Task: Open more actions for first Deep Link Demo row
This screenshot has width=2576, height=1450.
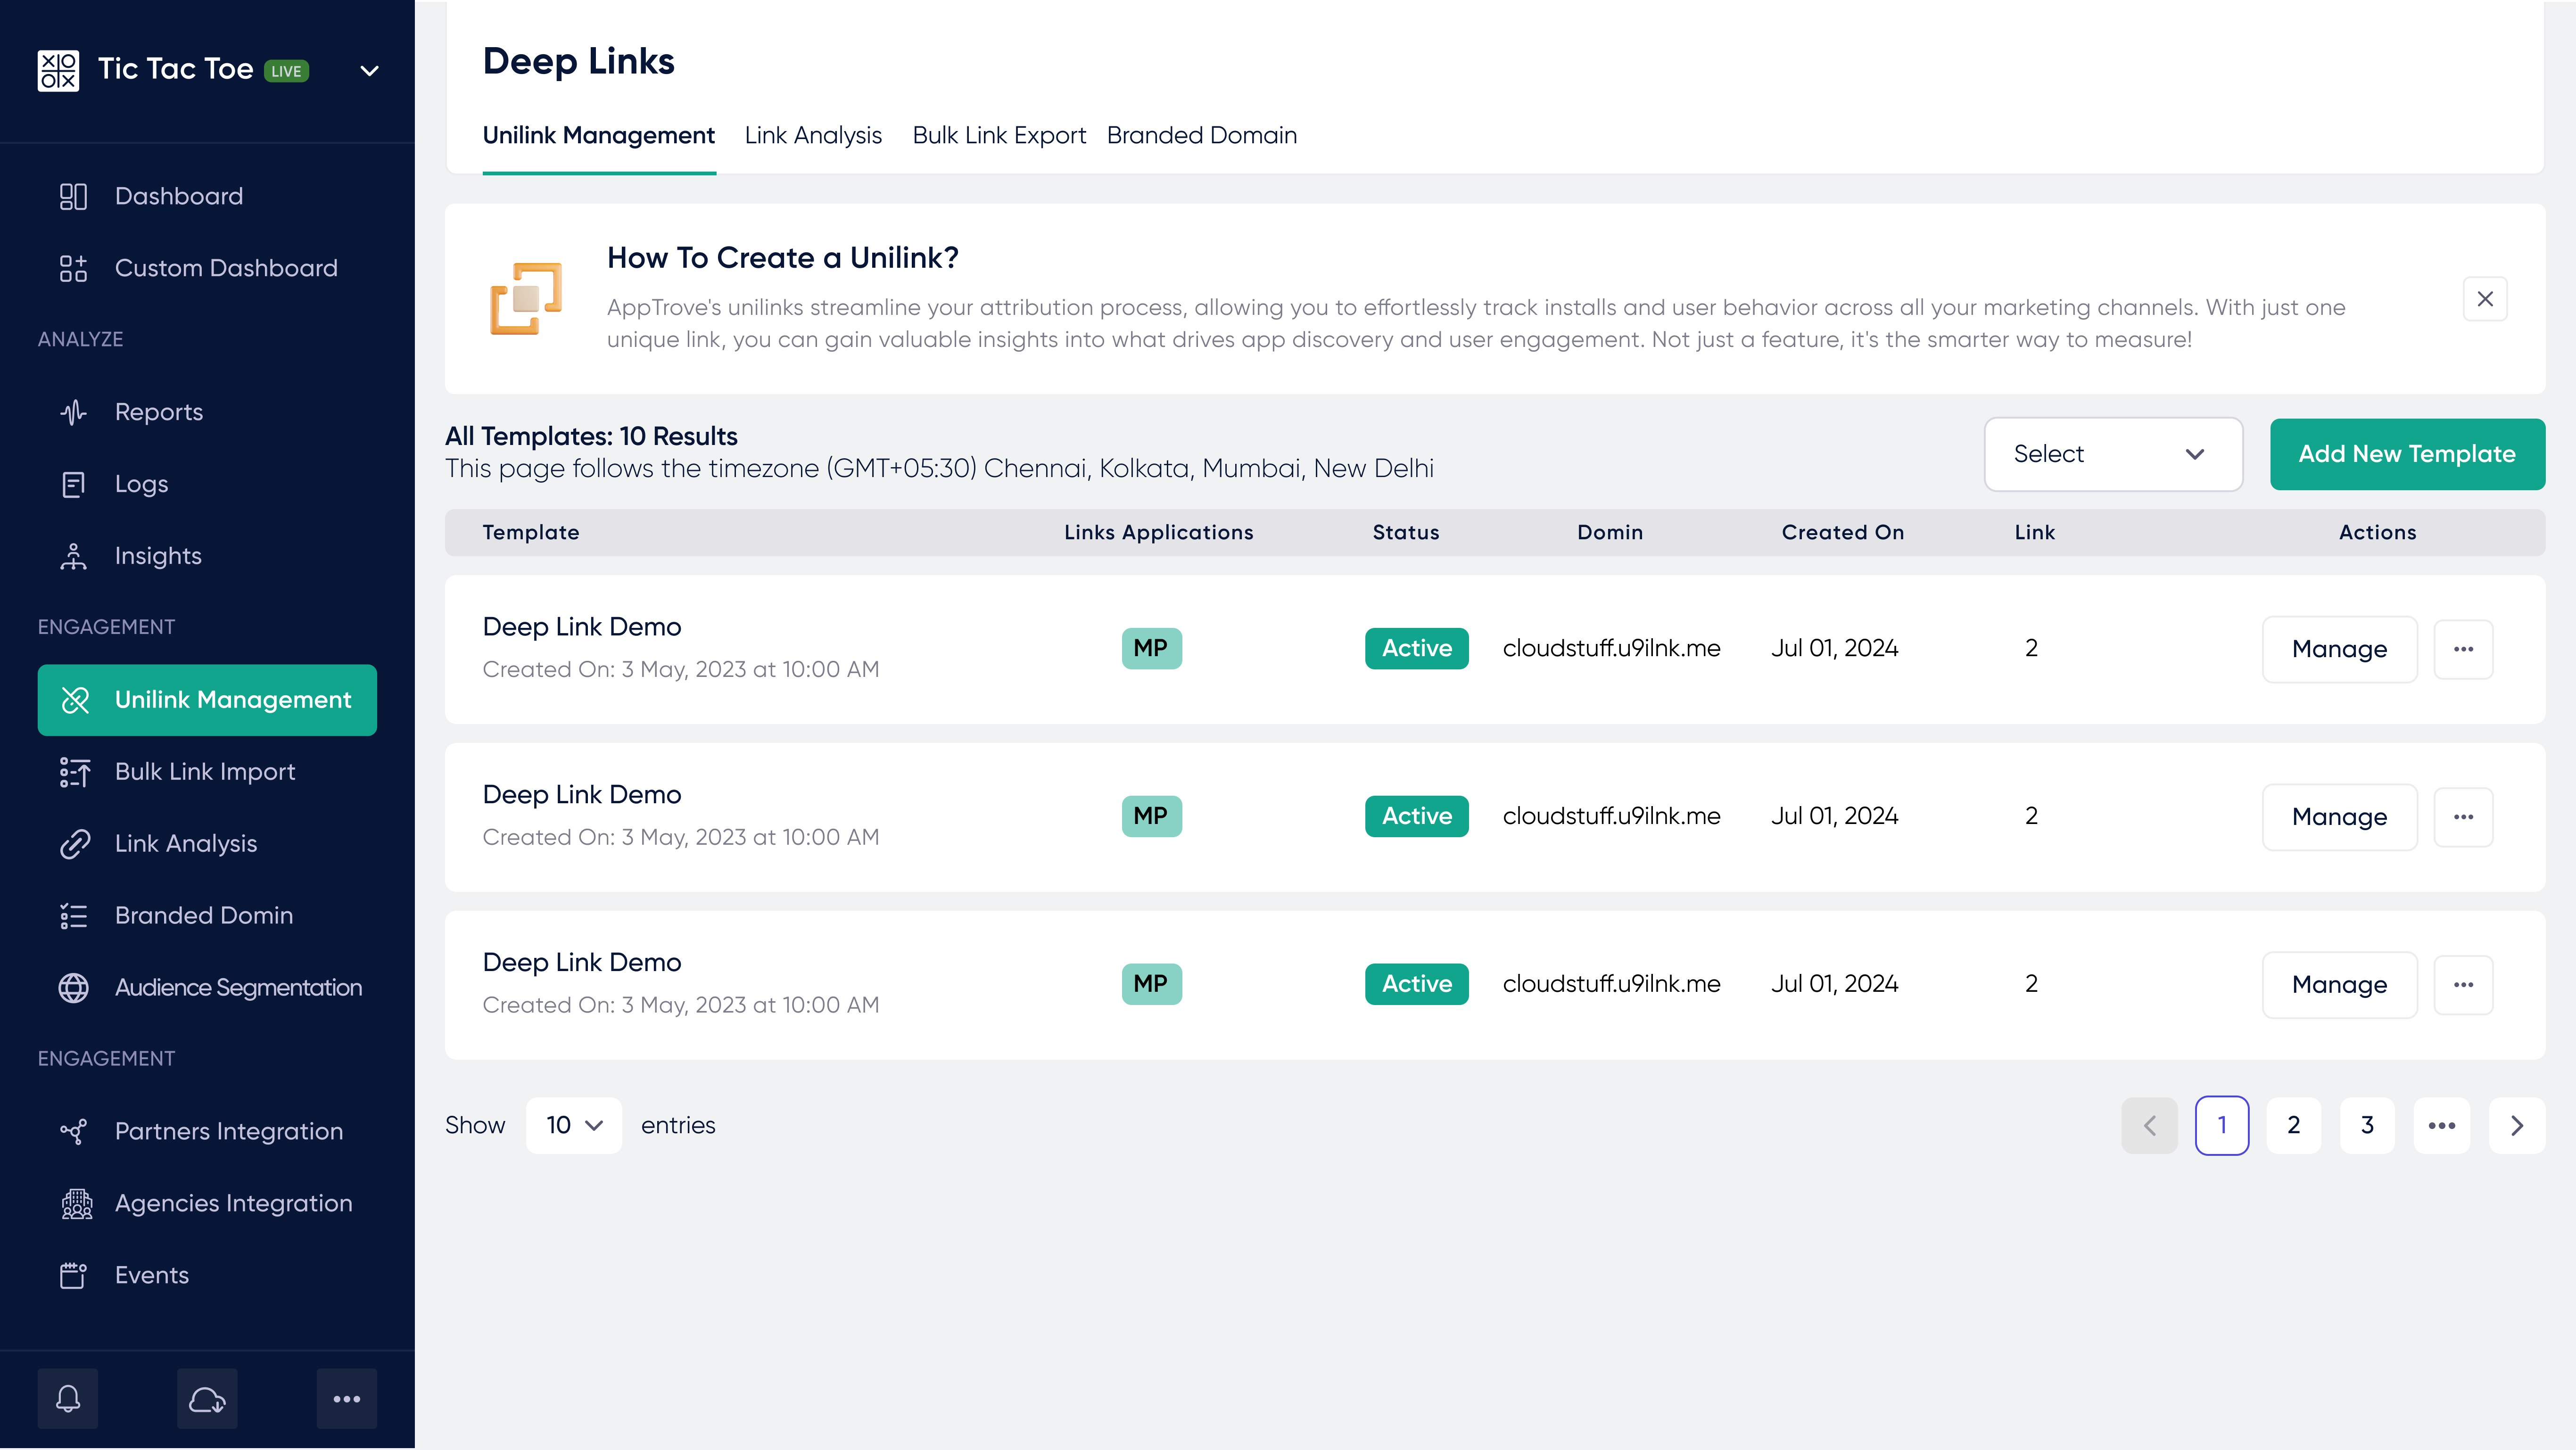Action: (x=2463, y=649)
